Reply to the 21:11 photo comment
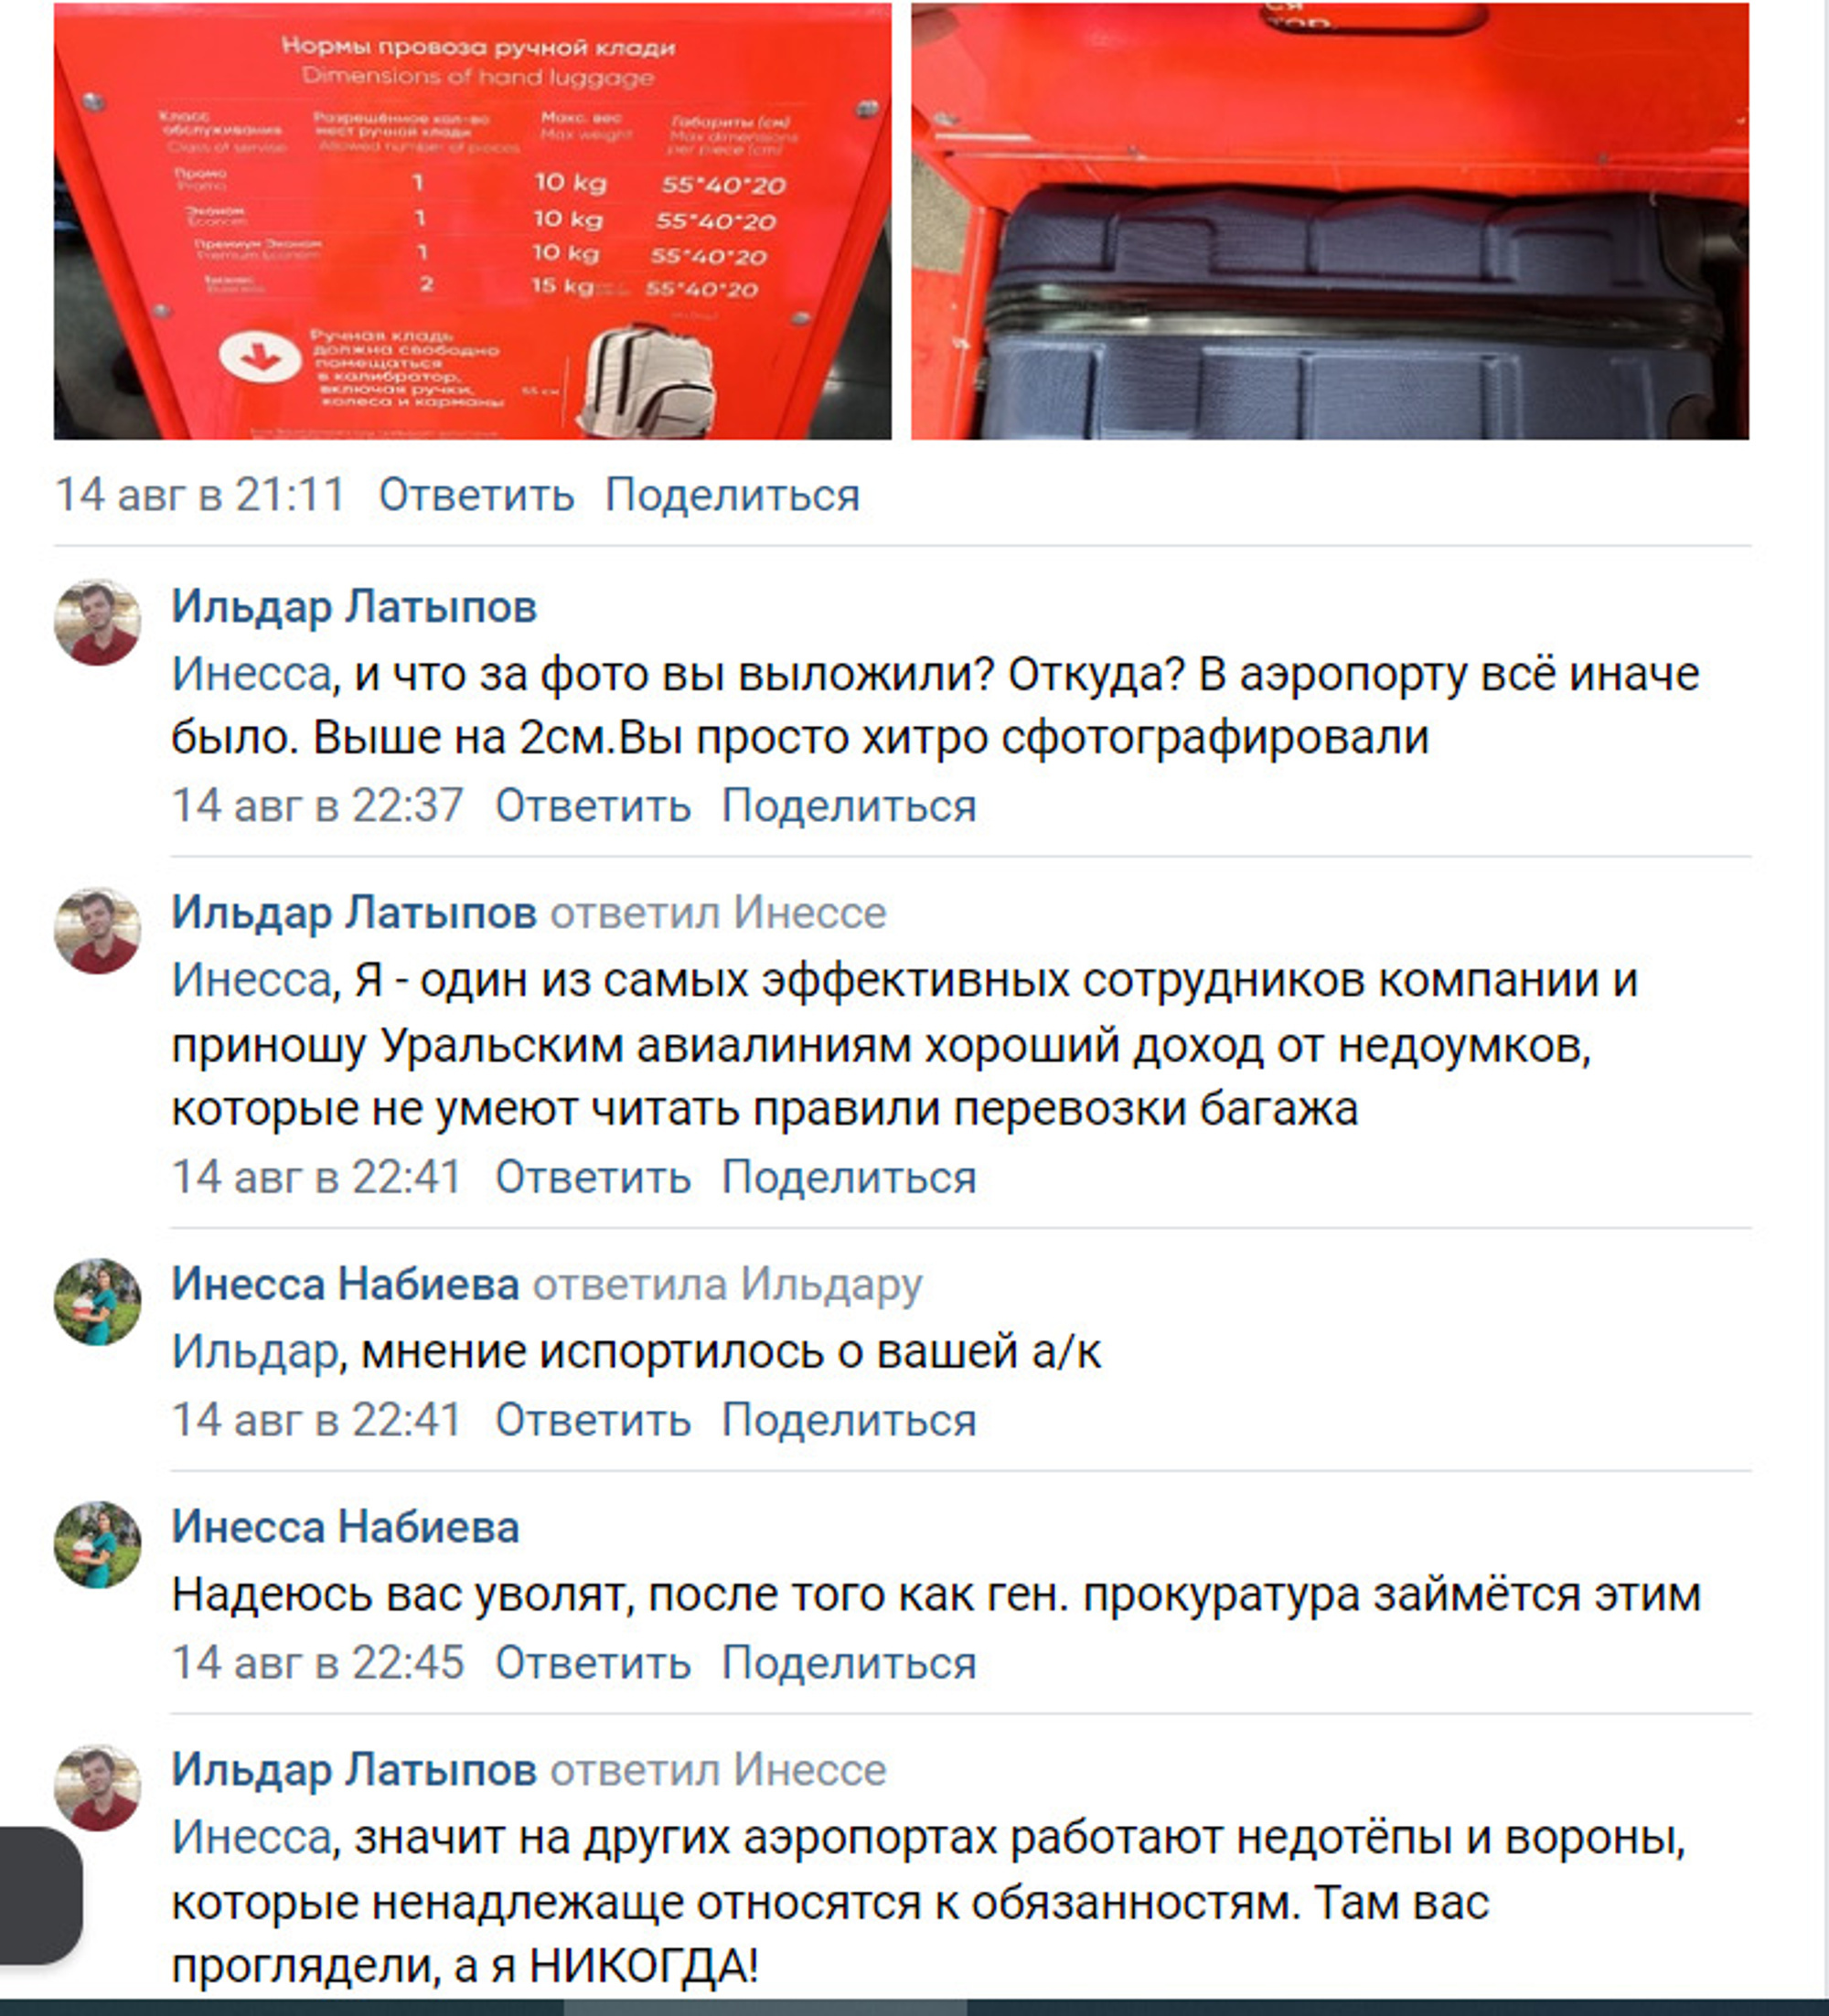This screenshot has height=2016, width=1829. (476, 495)
